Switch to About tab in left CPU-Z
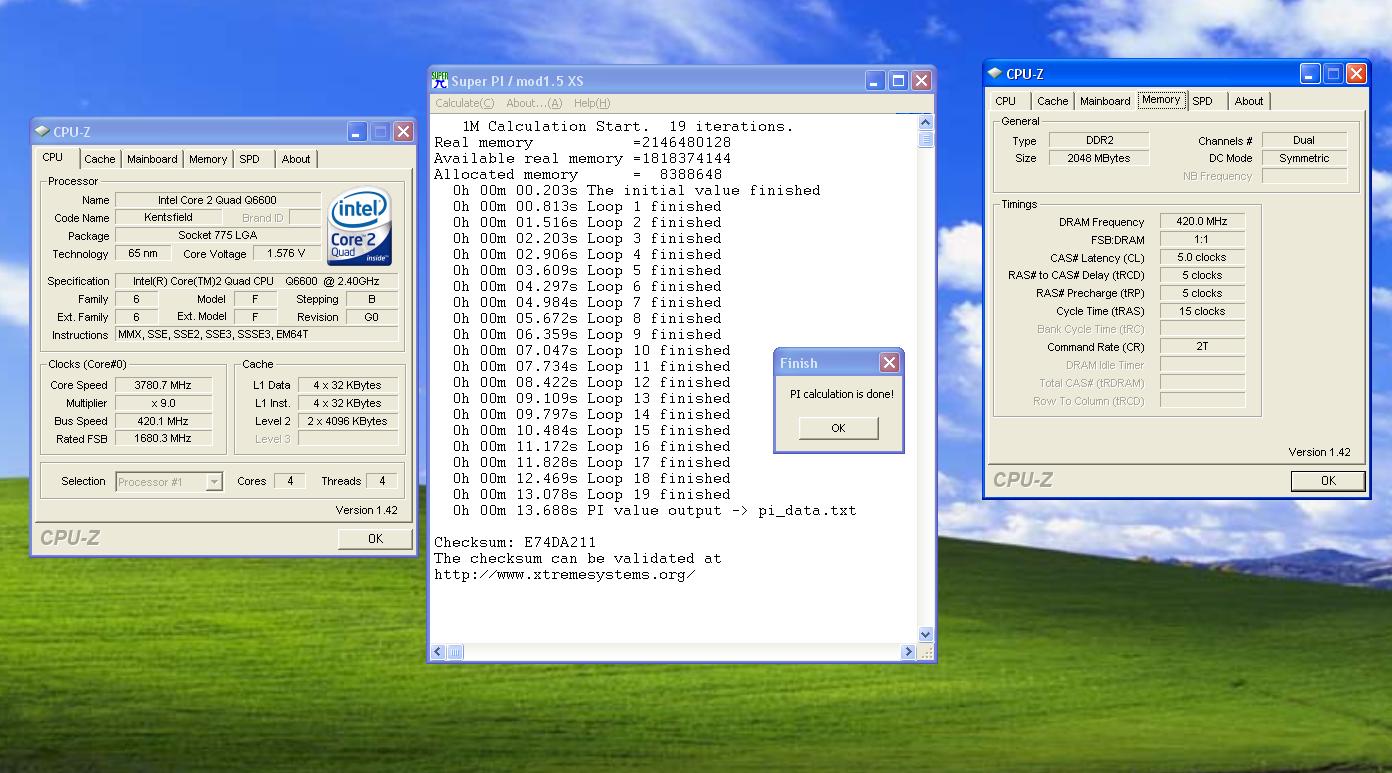1392x773 pixels. point(296,159)
